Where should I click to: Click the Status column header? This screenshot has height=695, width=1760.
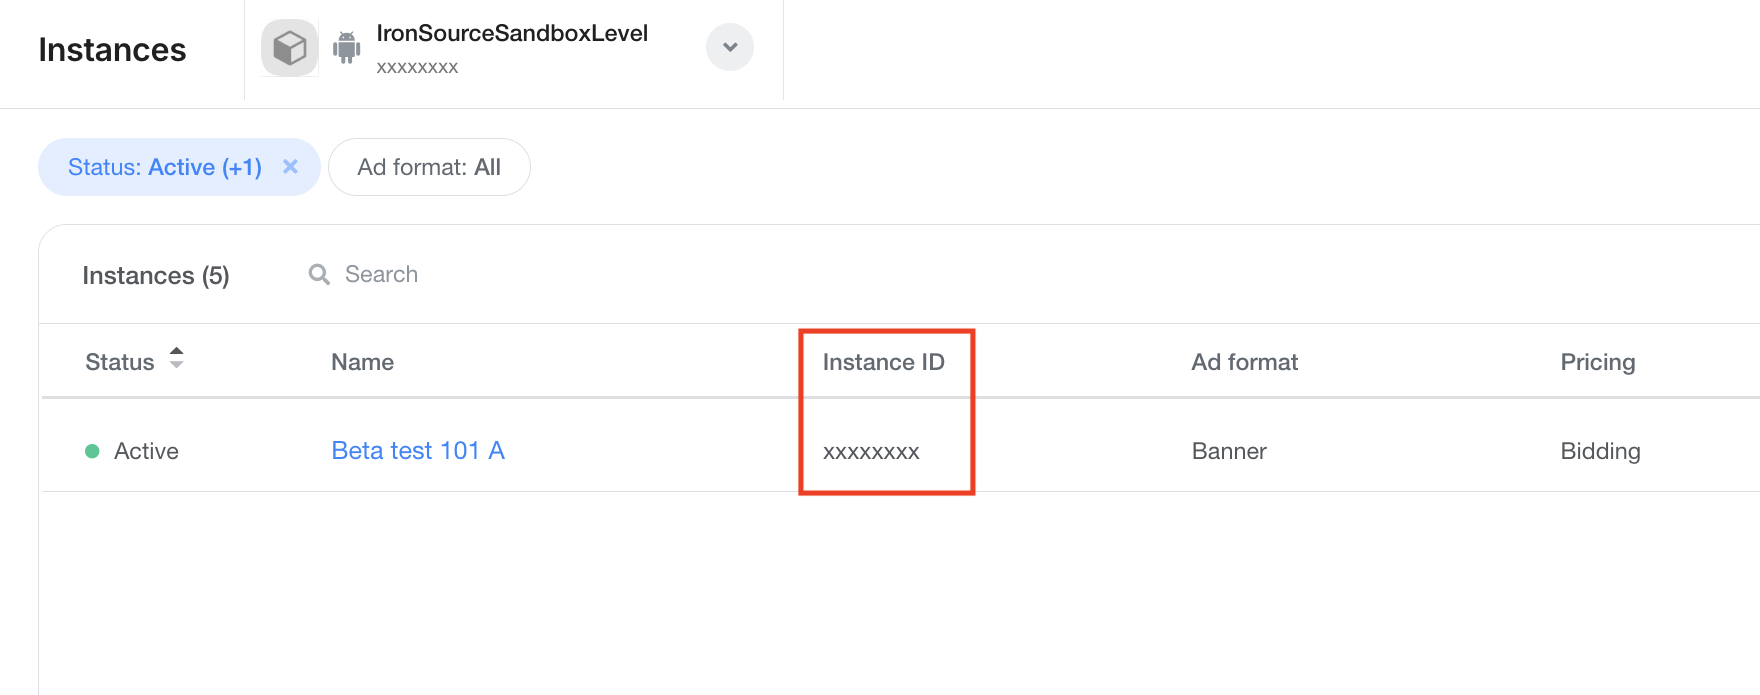click(x=120, y=362)
